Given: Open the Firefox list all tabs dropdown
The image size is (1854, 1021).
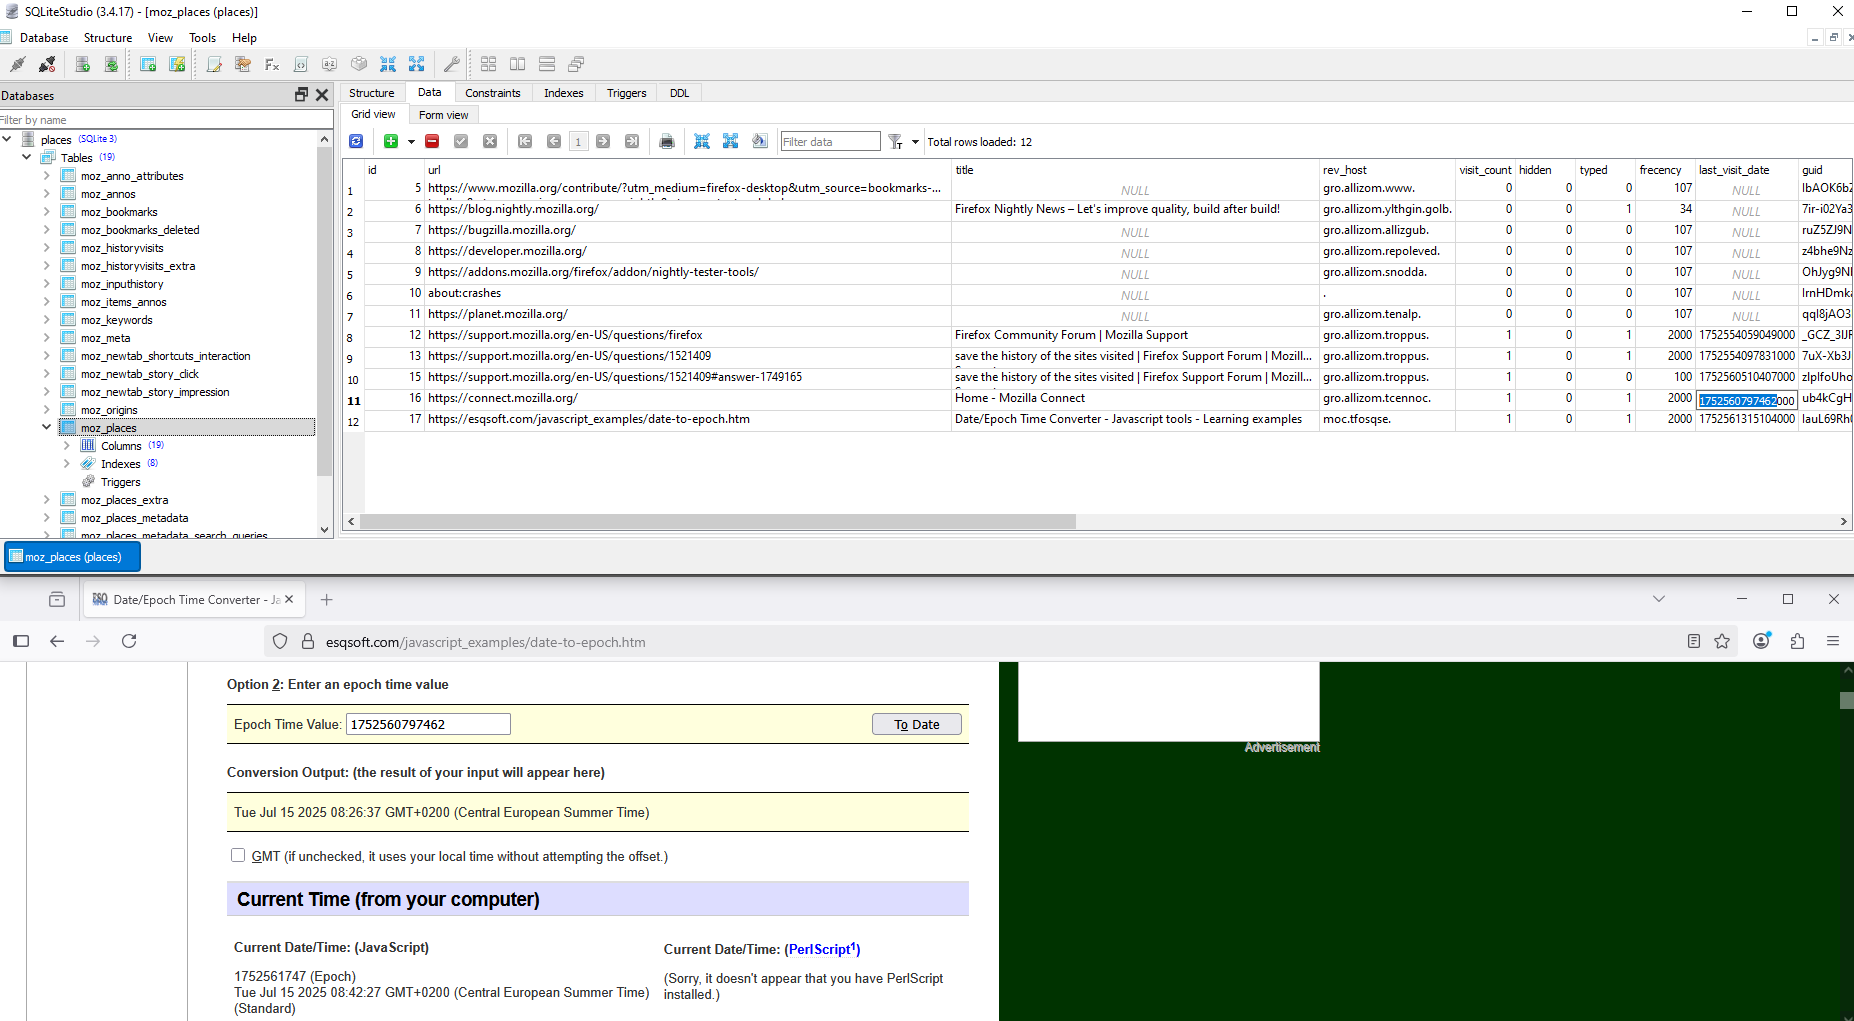Looking at the screenshot, I should (x=1659, y=599).
